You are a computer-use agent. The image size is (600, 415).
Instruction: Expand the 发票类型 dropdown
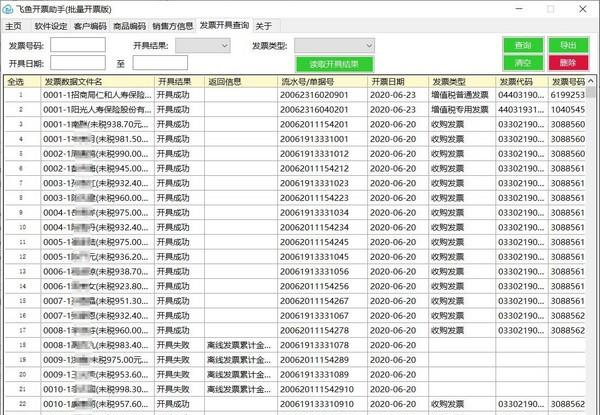(x=334, y=45)
